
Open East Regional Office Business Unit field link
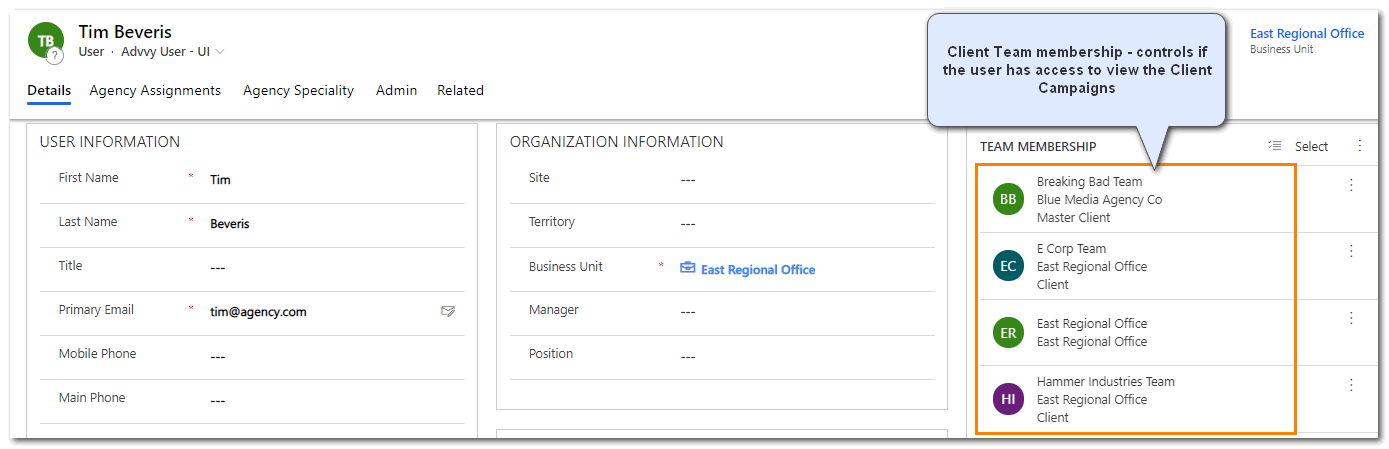757,269
